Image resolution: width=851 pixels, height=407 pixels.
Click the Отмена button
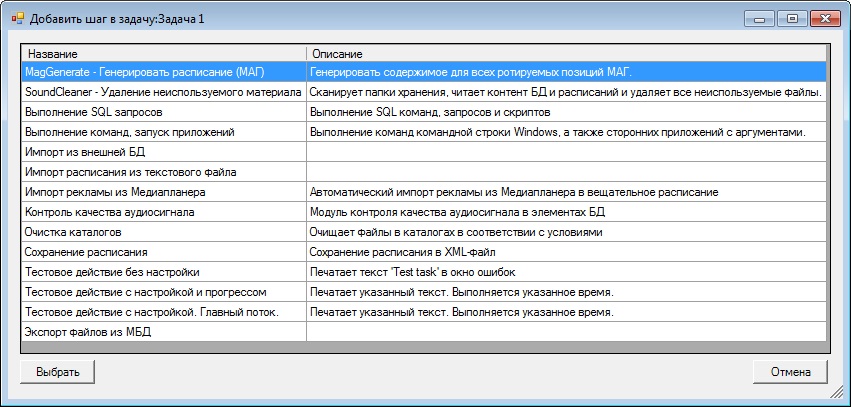(791, 372)
